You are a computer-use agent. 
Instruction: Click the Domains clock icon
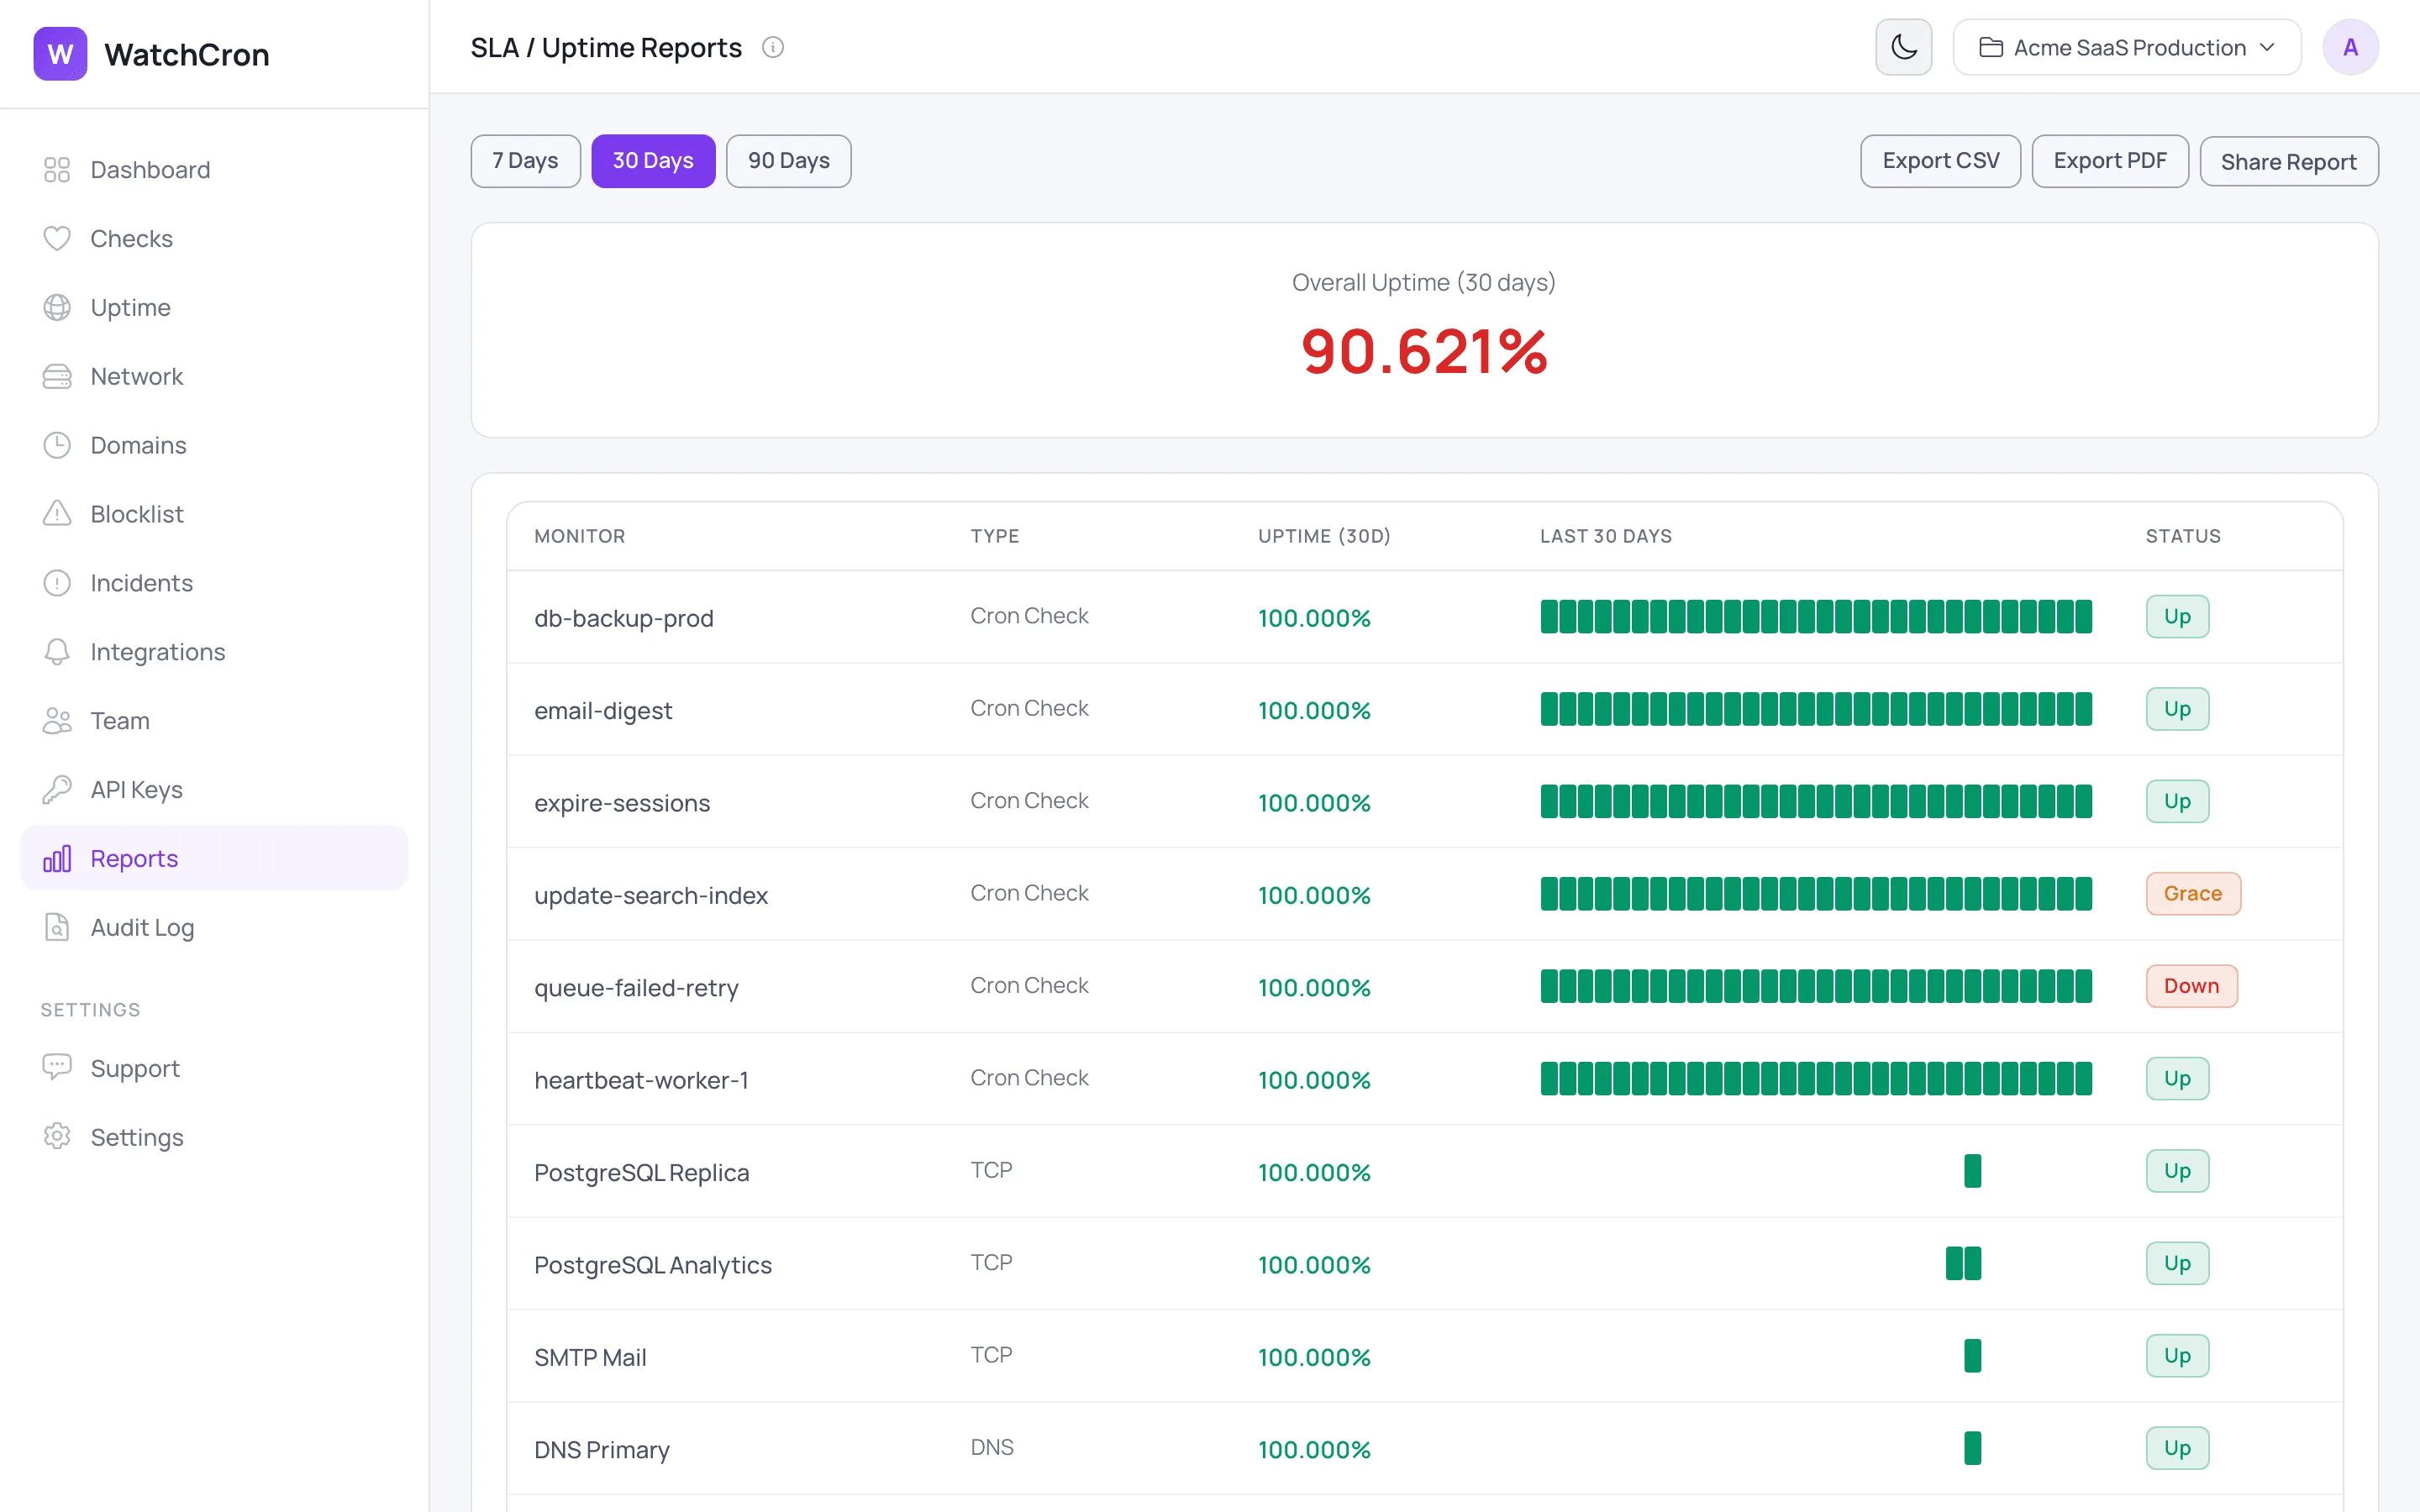pos(57,445)
